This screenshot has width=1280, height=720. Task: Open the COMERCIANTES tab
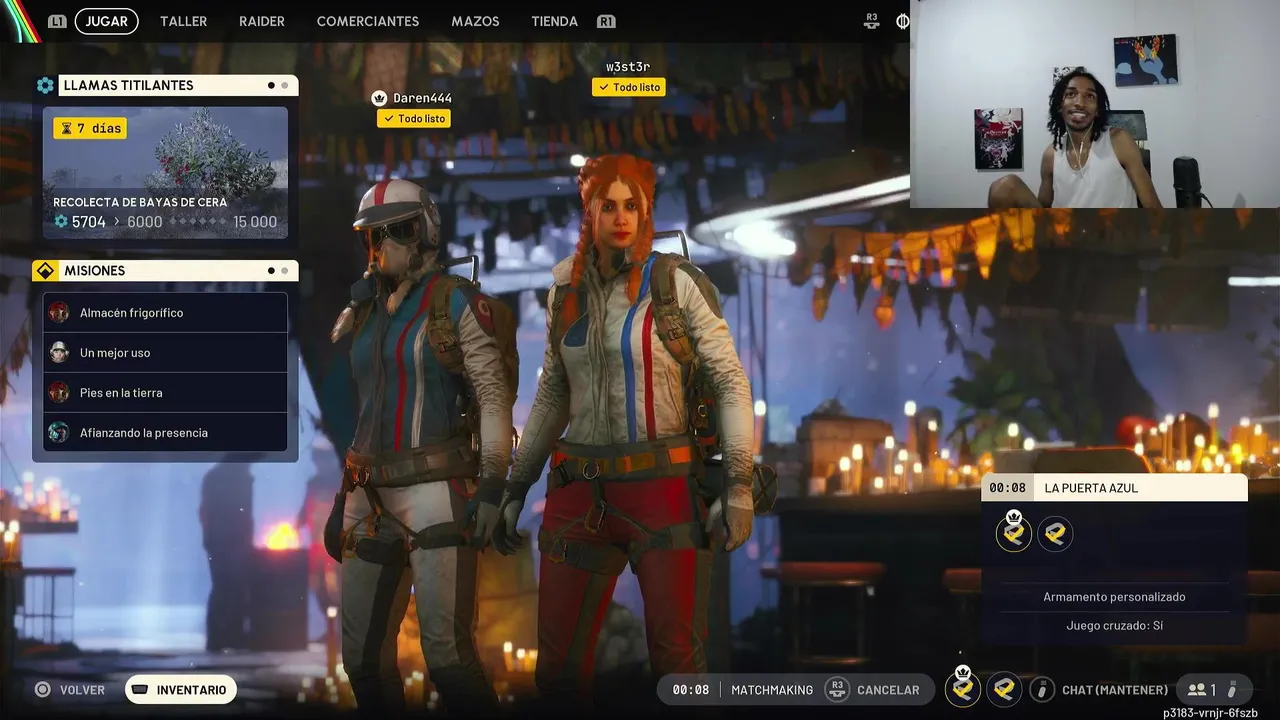(368, 21)
